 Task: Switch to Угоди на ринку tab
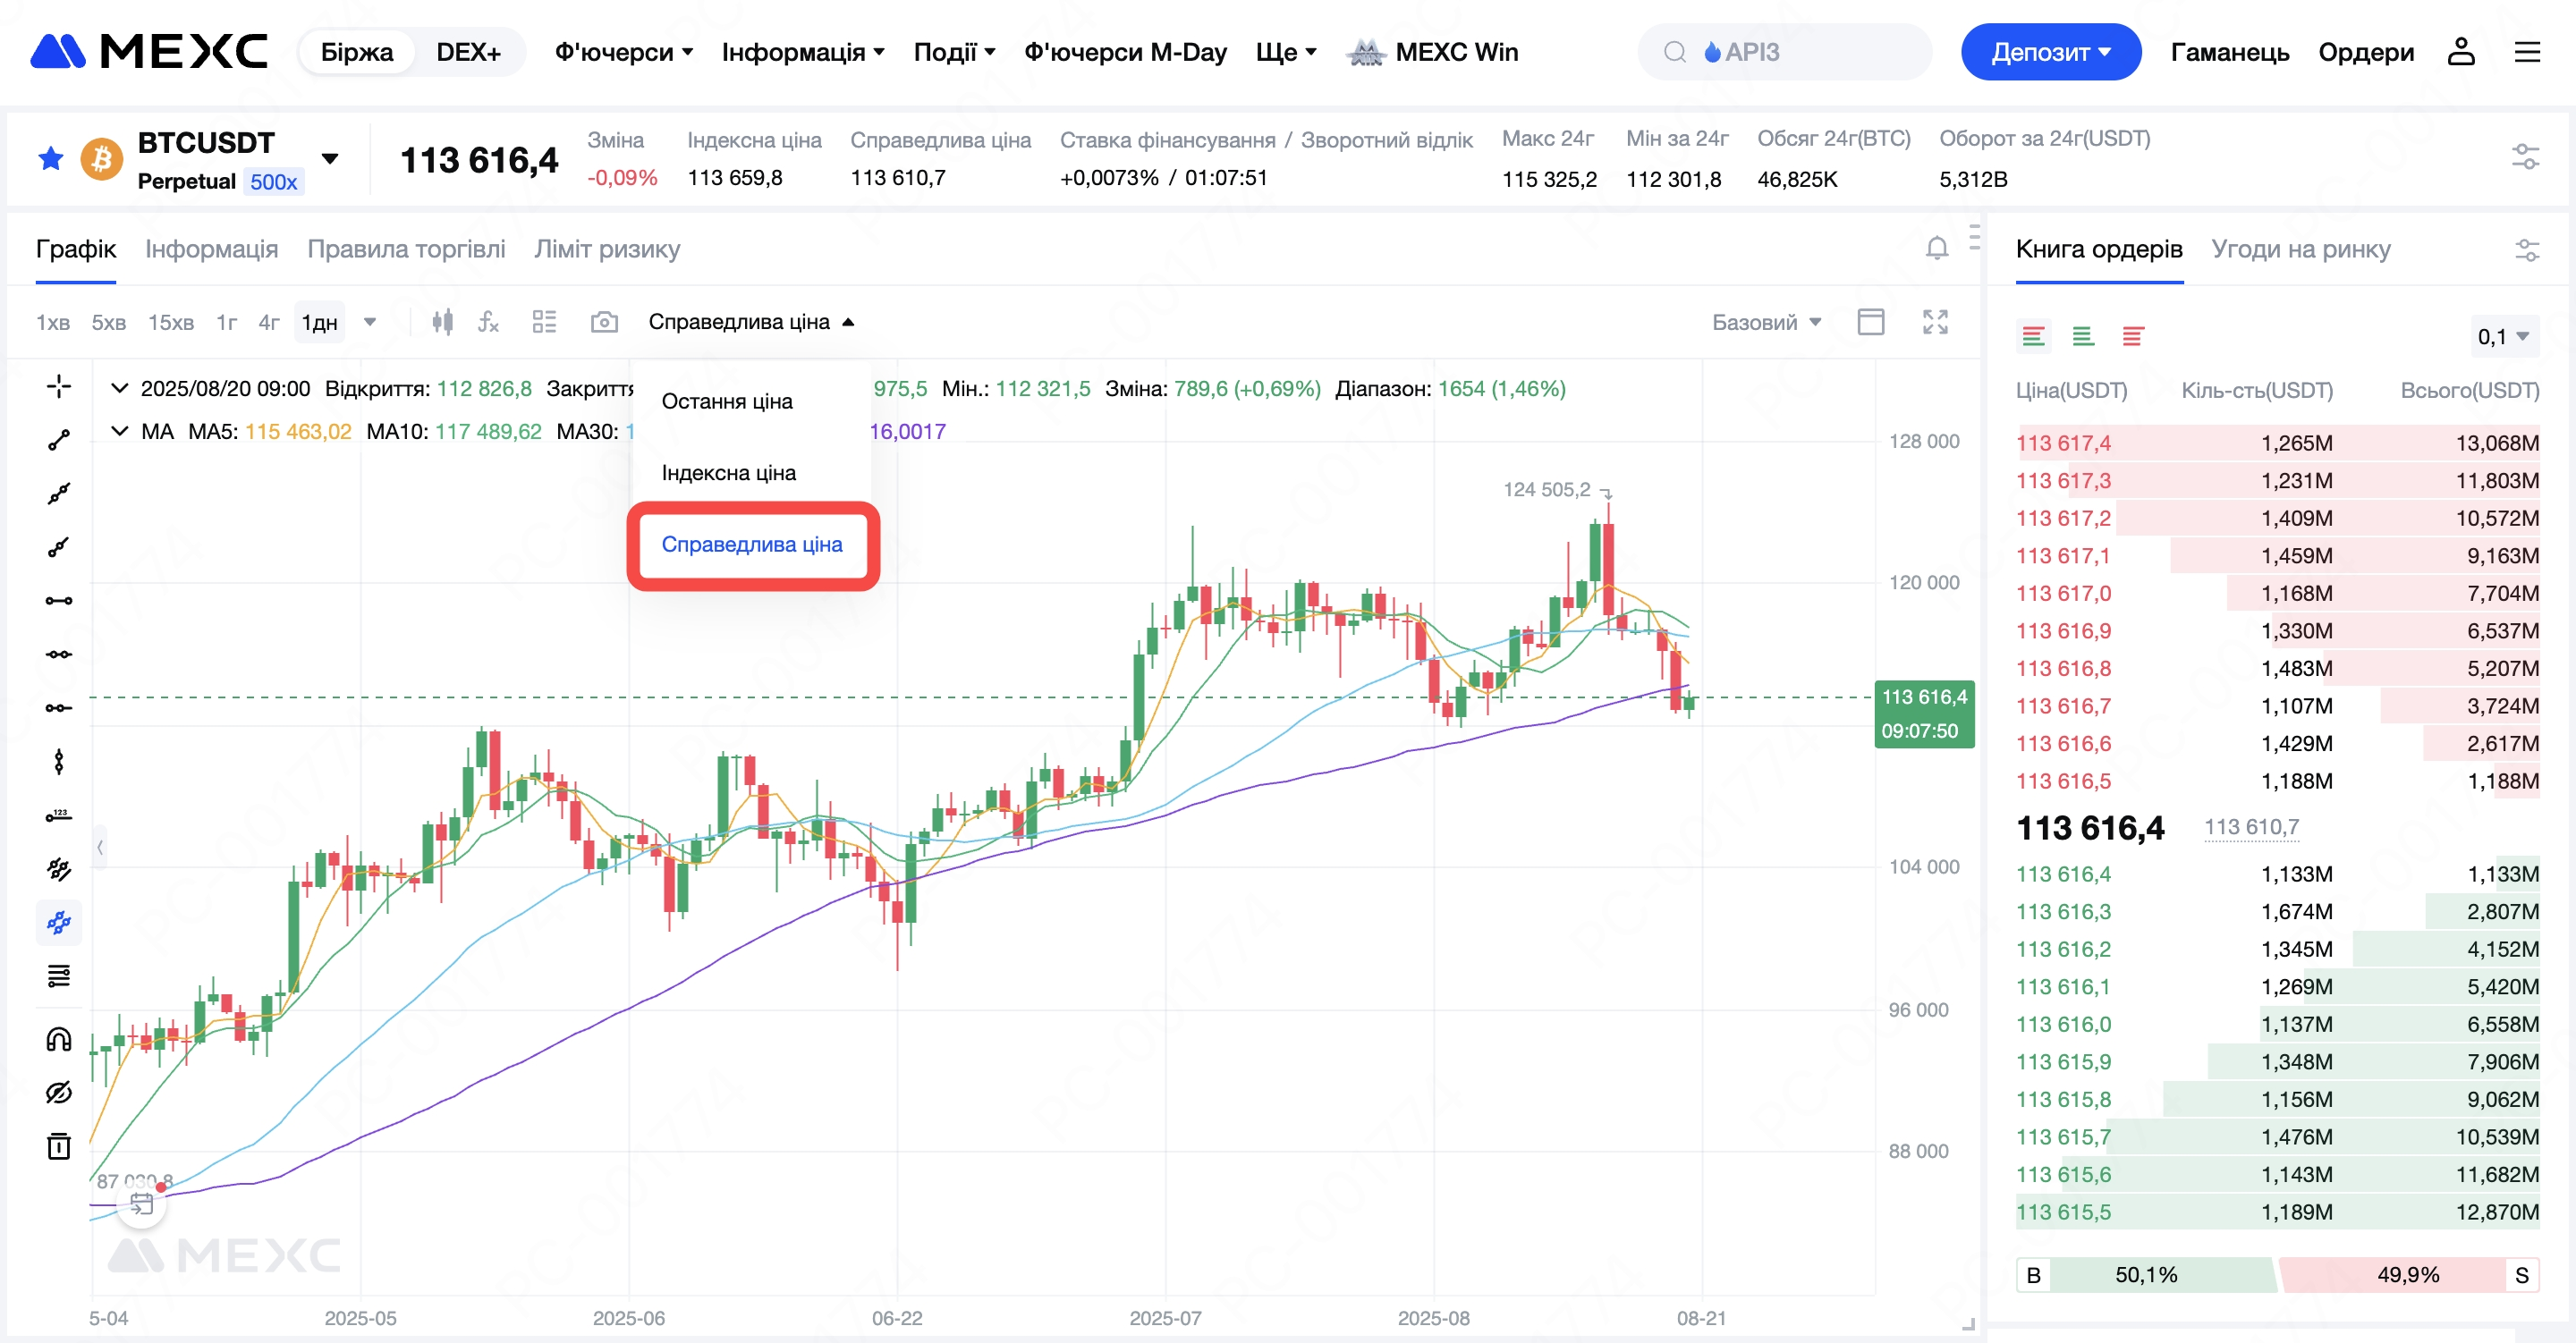pyautogui.click(x=2300, y=249)
